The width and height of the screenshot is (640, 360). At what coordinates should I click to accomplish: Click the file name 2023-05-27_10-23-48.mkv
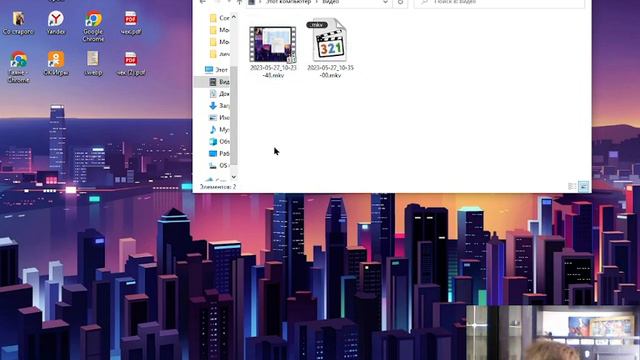point(273,71)
